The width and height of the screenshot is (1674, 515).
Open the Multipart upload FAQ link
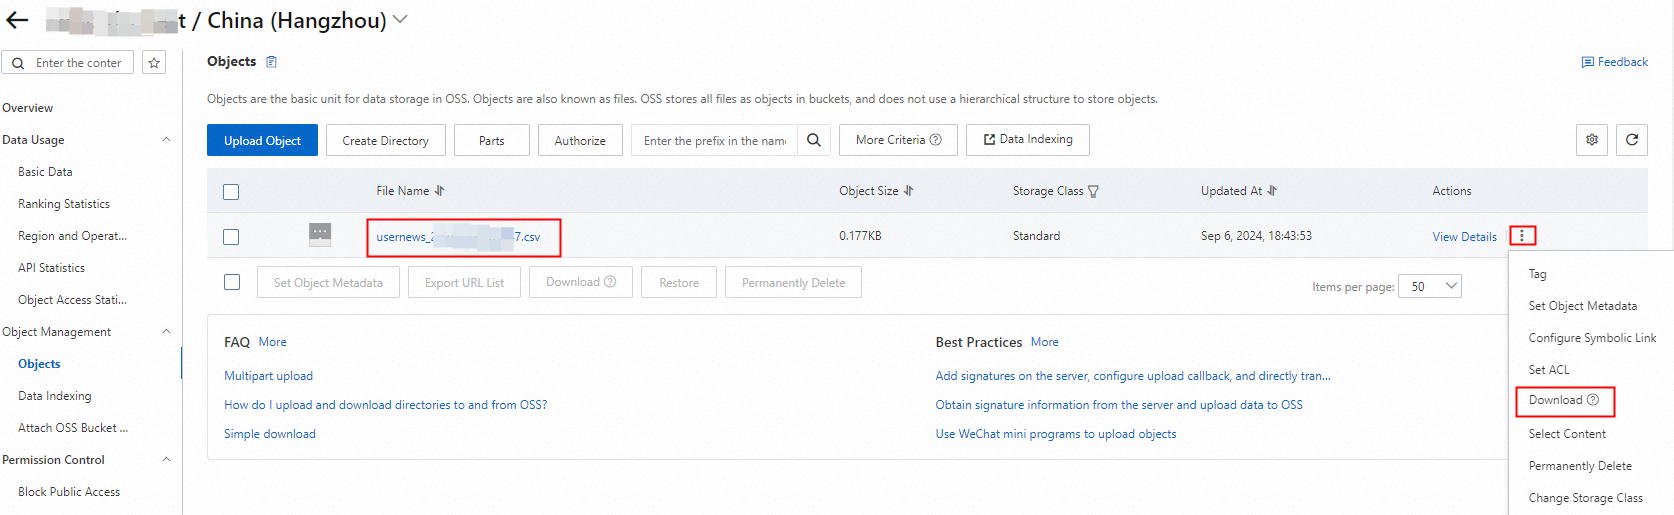(x=268, y=376)
